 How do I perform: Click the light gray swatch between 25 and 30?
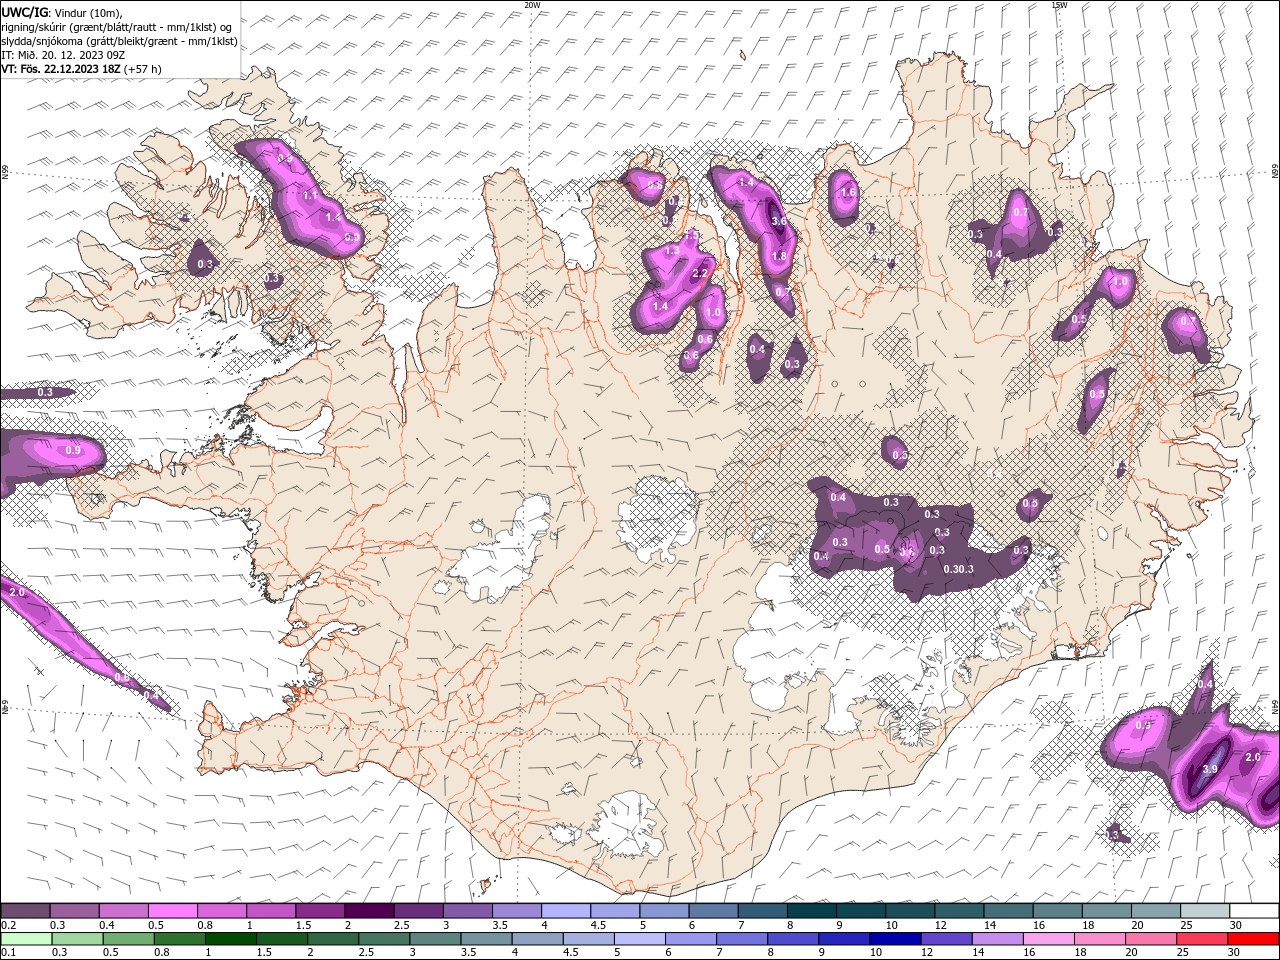pyautogui.click(x=1204, y=911)
